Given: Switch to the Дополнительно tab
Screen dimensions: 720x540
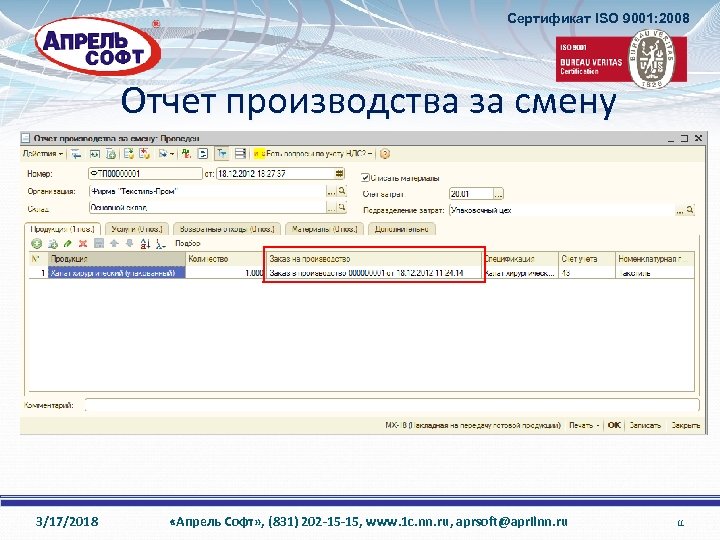Looking at the screenshot, I should click(402, 229).
